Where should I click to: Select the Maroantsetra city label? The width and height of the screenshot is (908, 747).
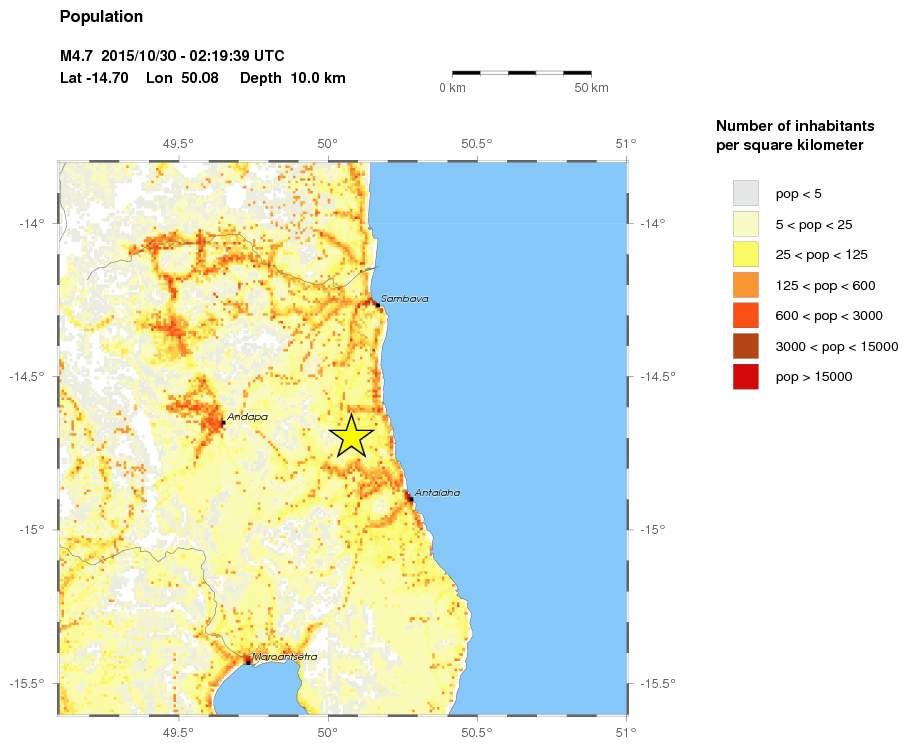pyautogui.click(x=285, y=657)
